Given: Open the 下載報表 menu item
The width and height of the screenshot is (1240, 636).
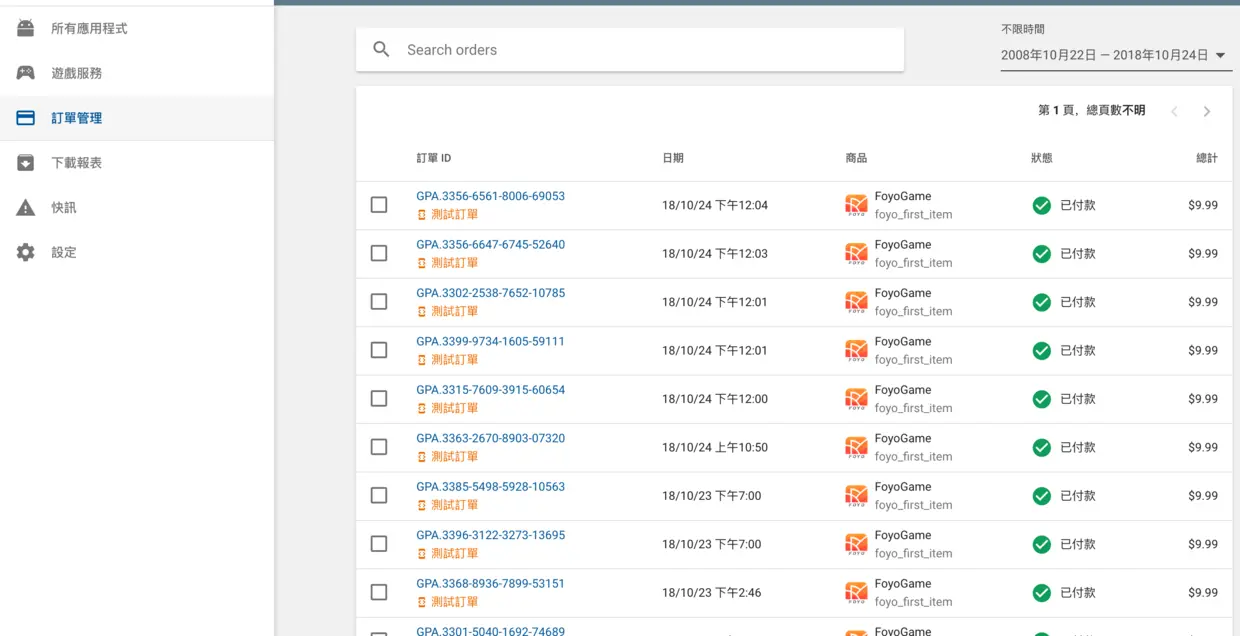Looking at the screenshot, I should 77,163.
